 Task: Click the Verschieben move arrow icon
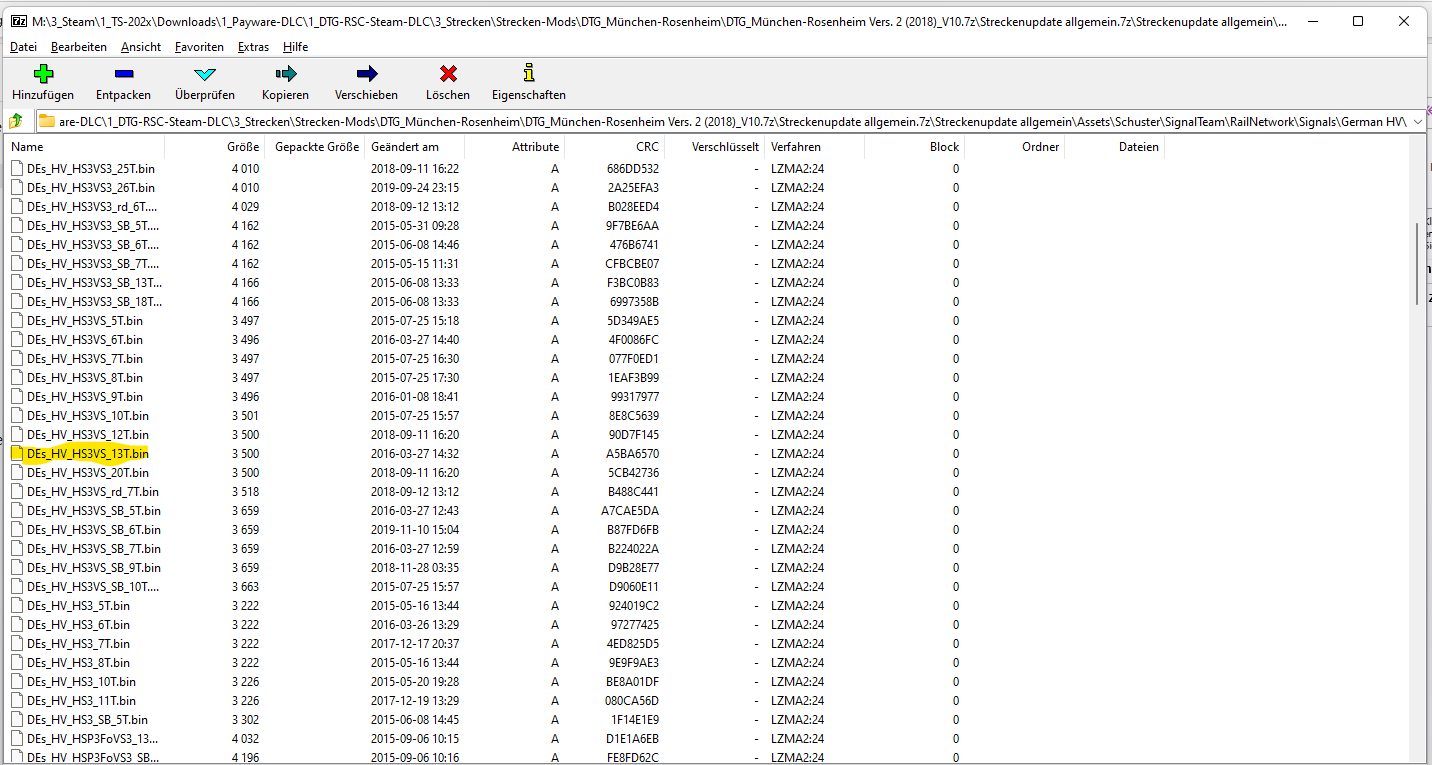[x=366, y=74]
